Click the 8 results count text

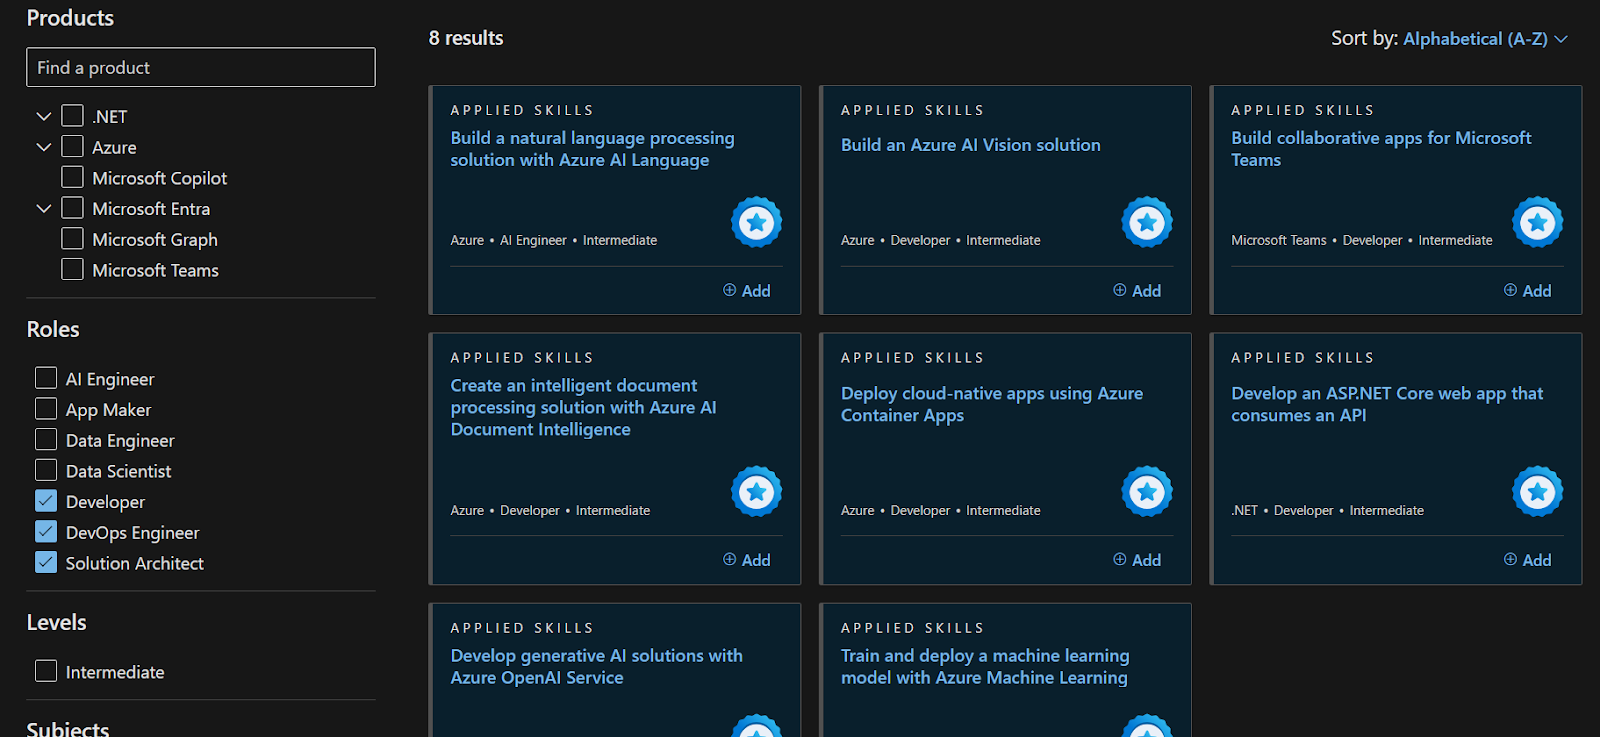point(466,38)
